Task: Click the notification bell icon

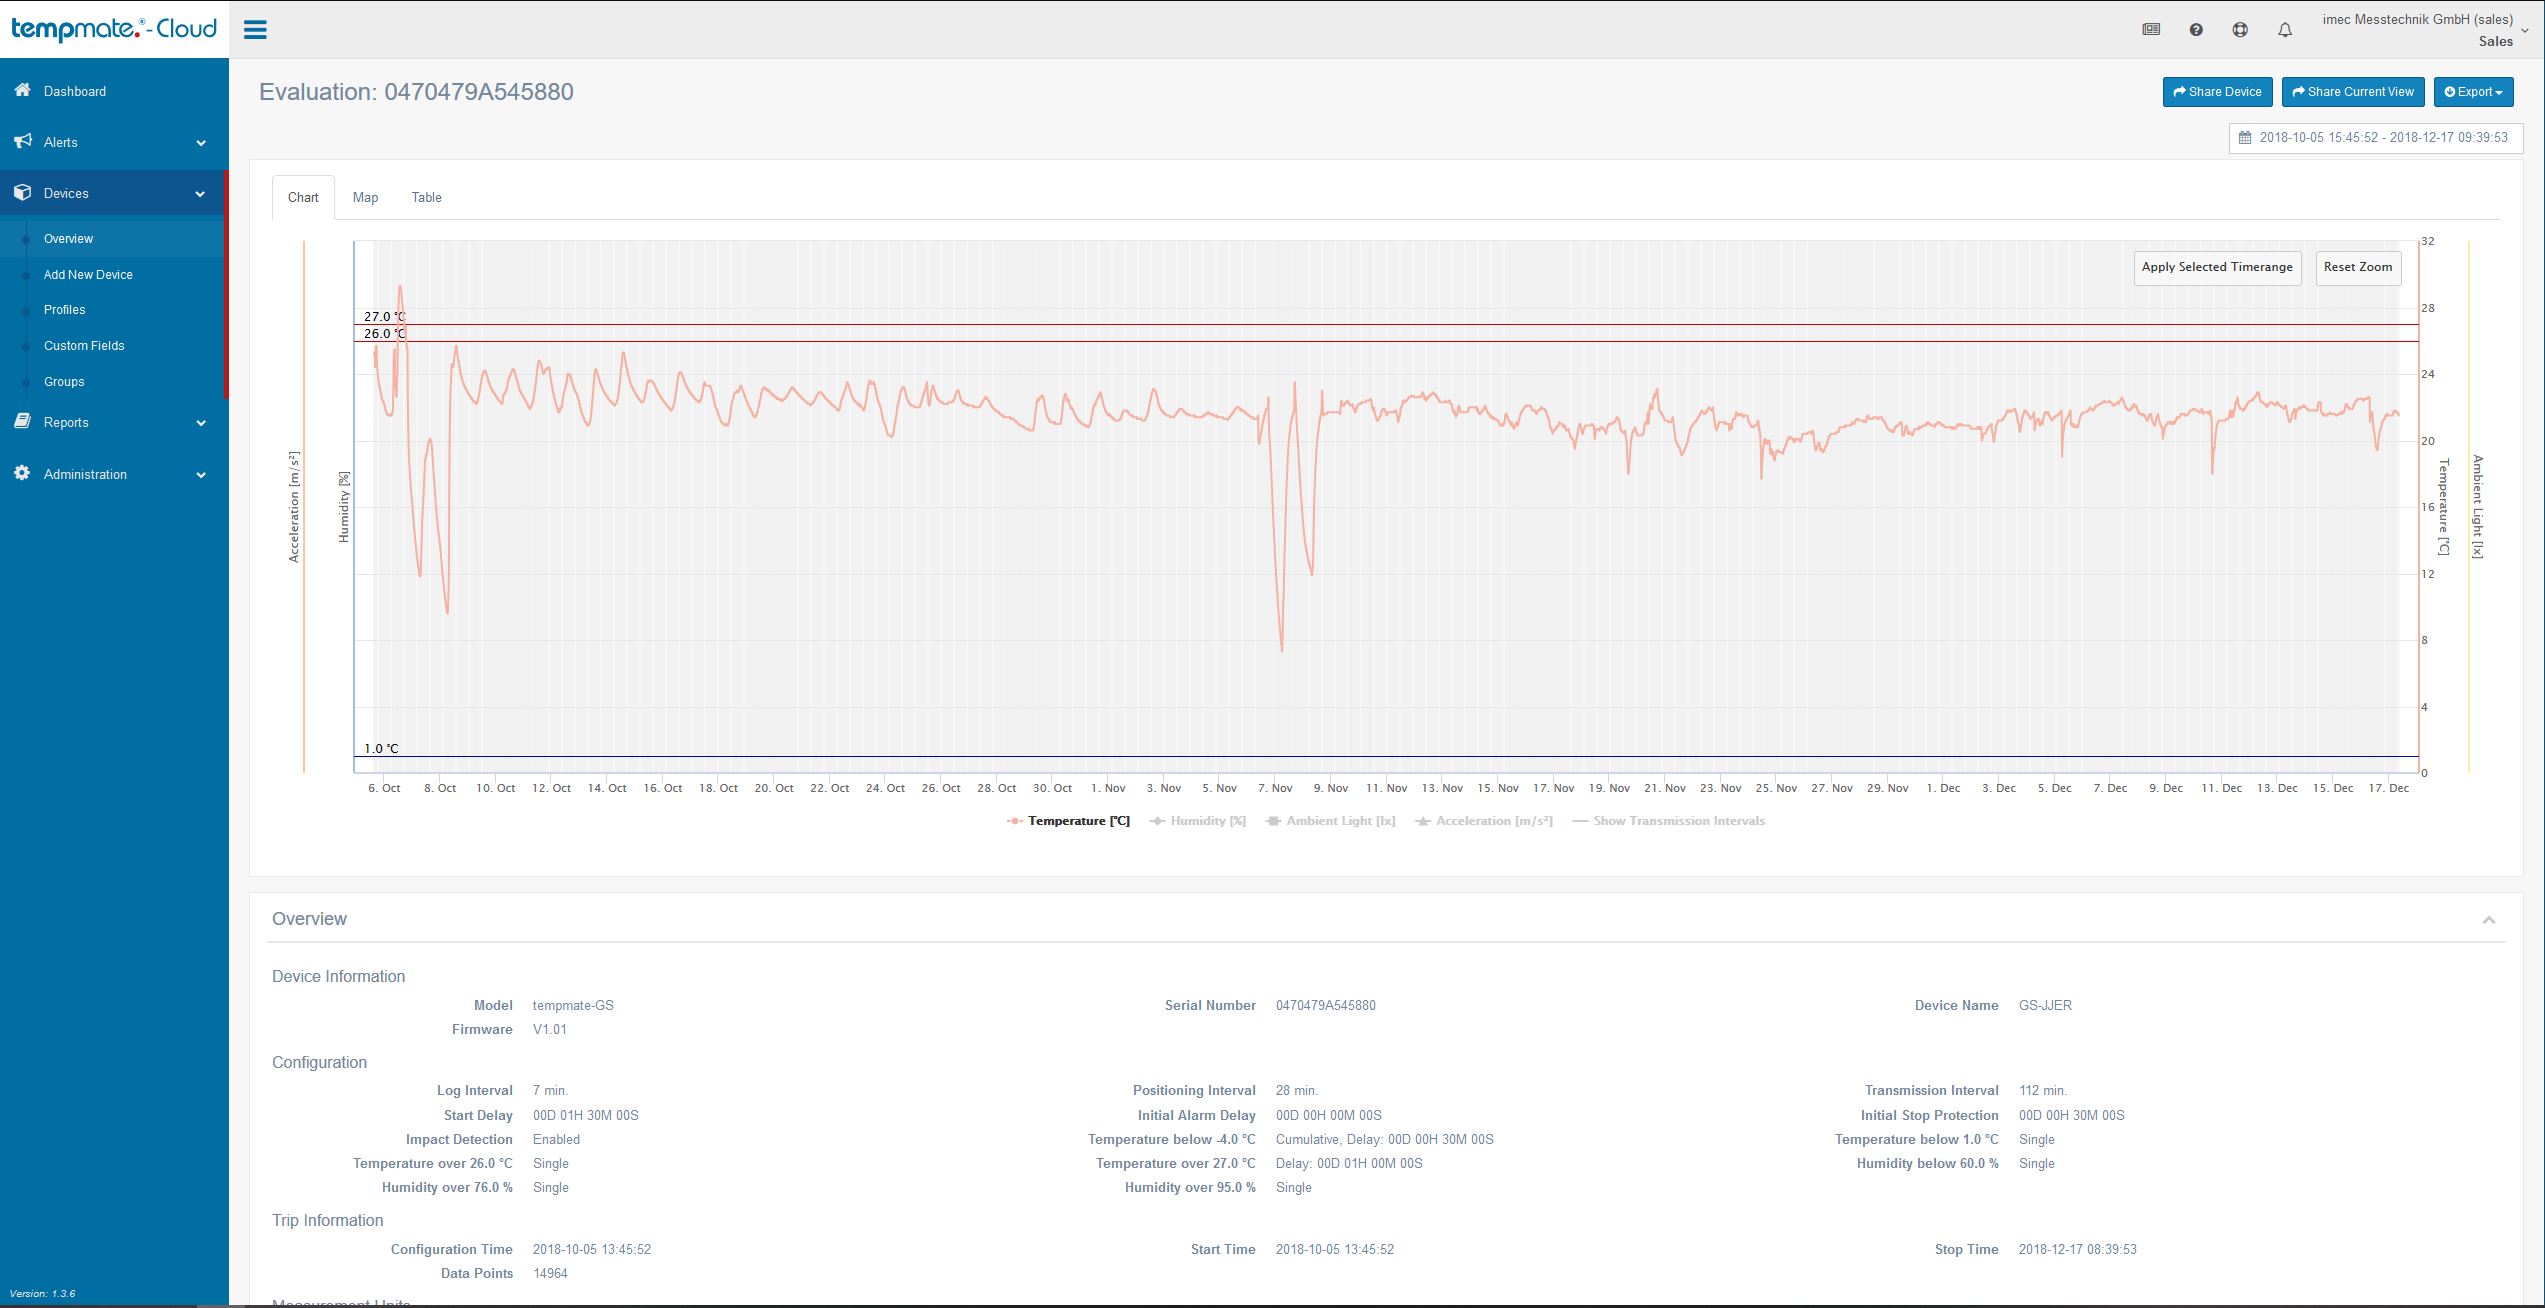Action: (2285, 30)
